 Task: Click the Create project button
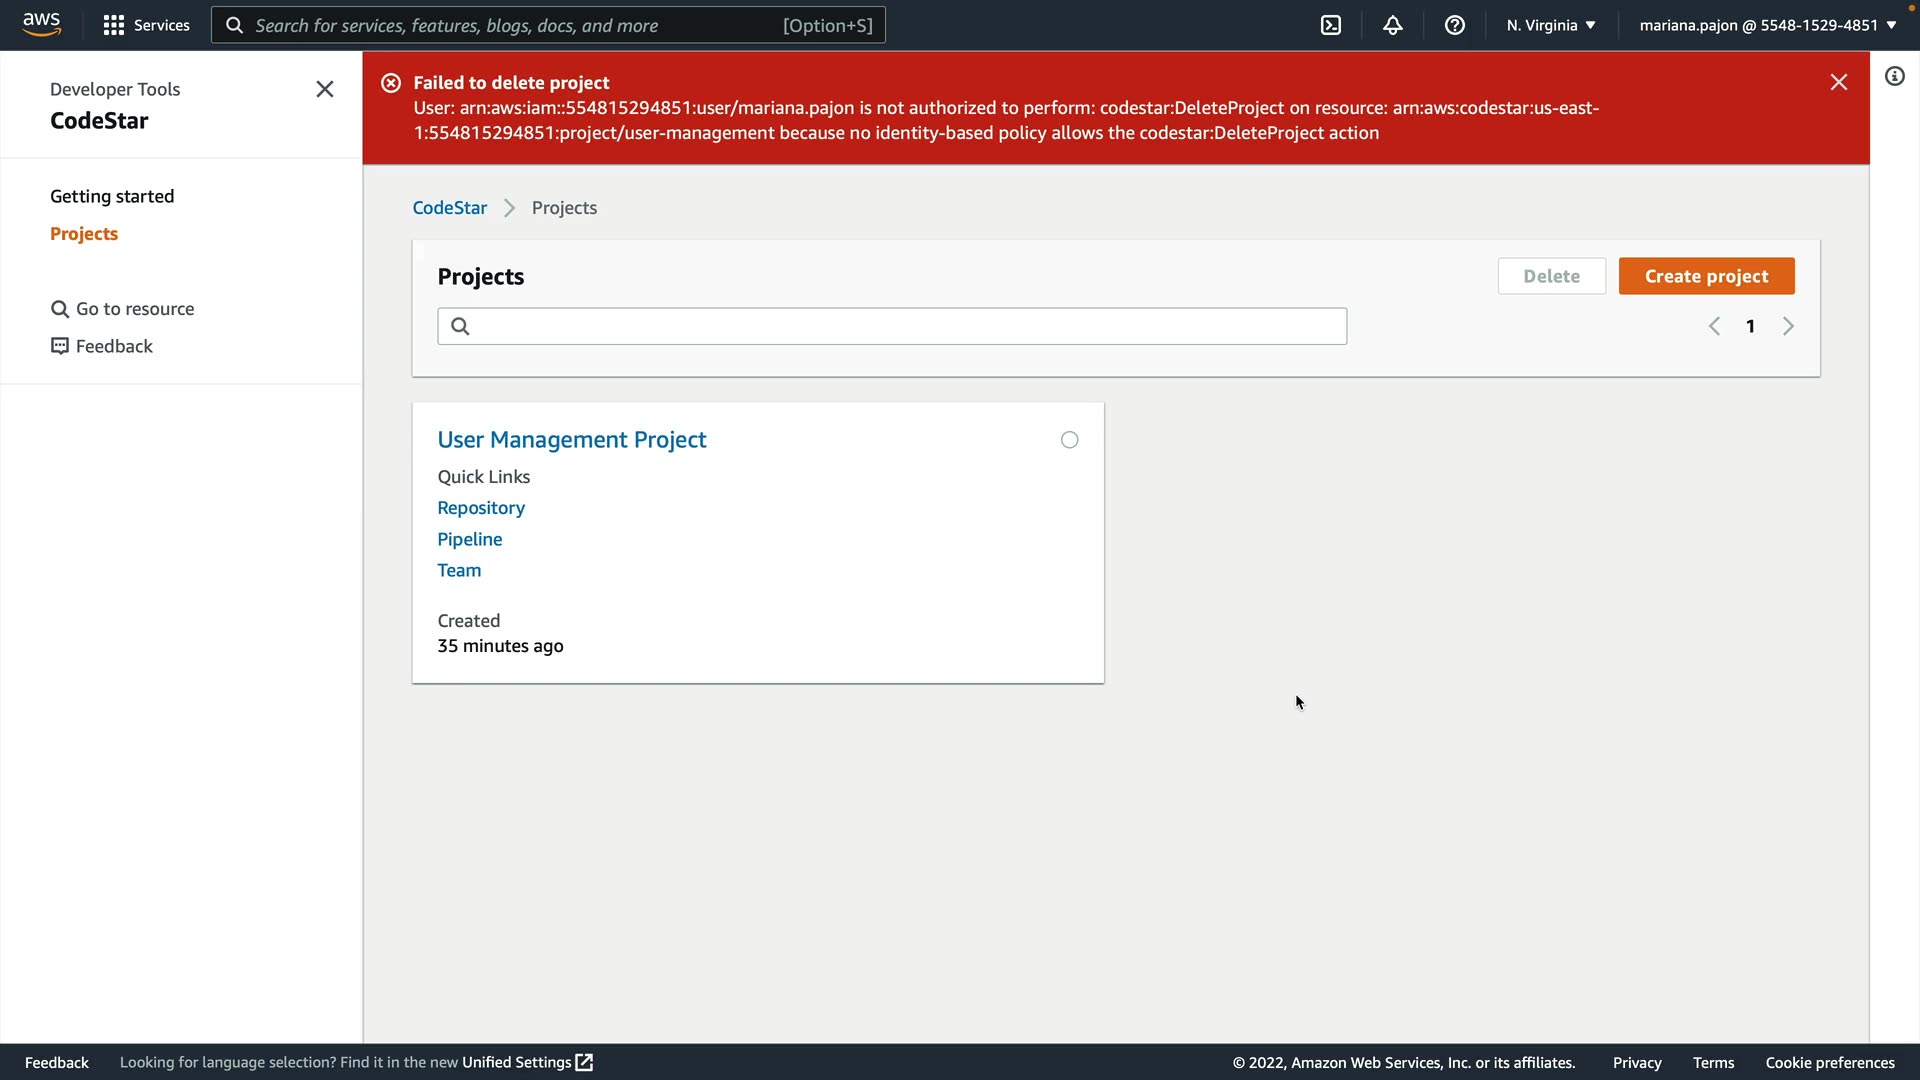click(x=1706, y=276)
